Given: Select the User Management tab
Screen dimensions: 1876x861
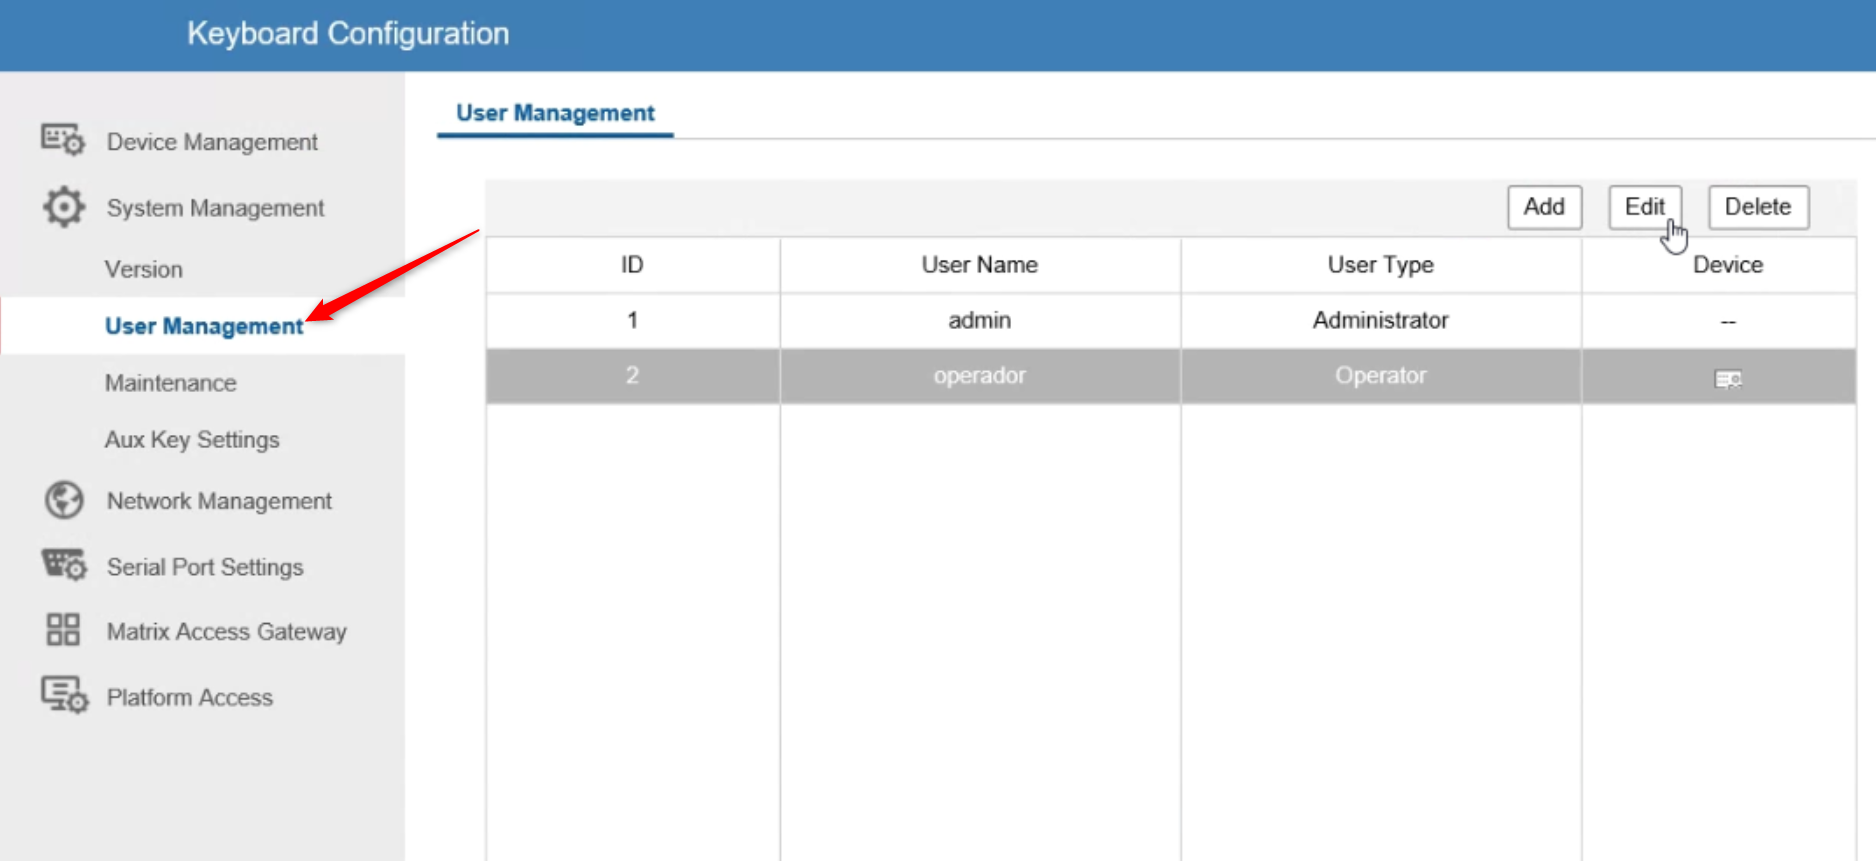Looking at the screenshot, I should [555, 113].
